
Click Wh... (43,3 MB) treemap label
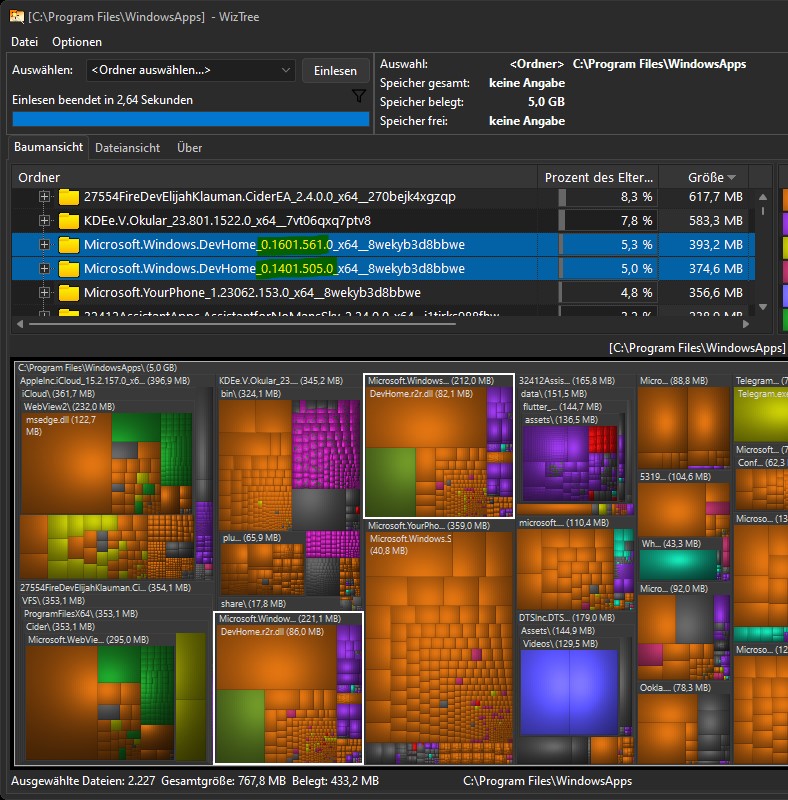point(671,544)
